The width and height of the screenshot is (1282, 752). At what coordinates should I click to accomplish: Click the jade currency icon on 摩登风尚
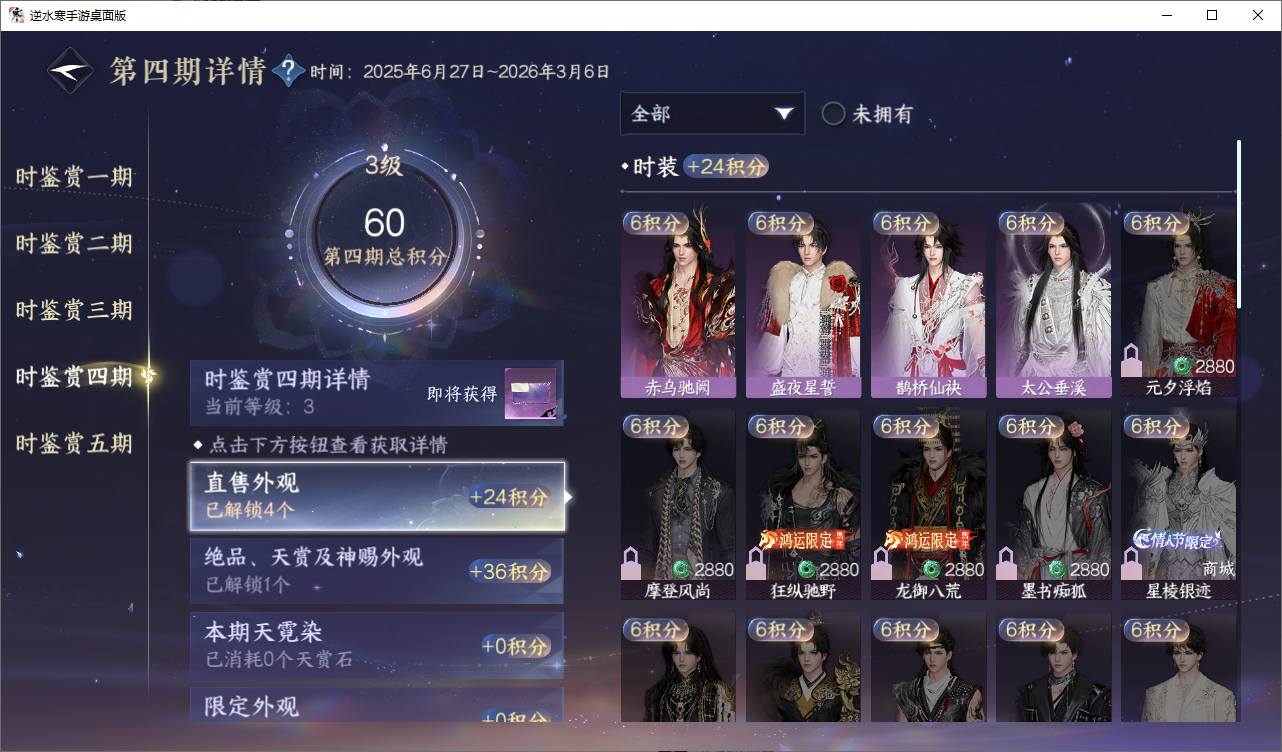pos(682,570)
